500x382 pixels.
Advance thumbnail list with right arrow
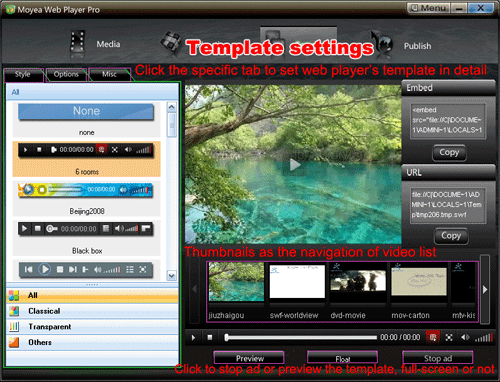pos(485,289)
